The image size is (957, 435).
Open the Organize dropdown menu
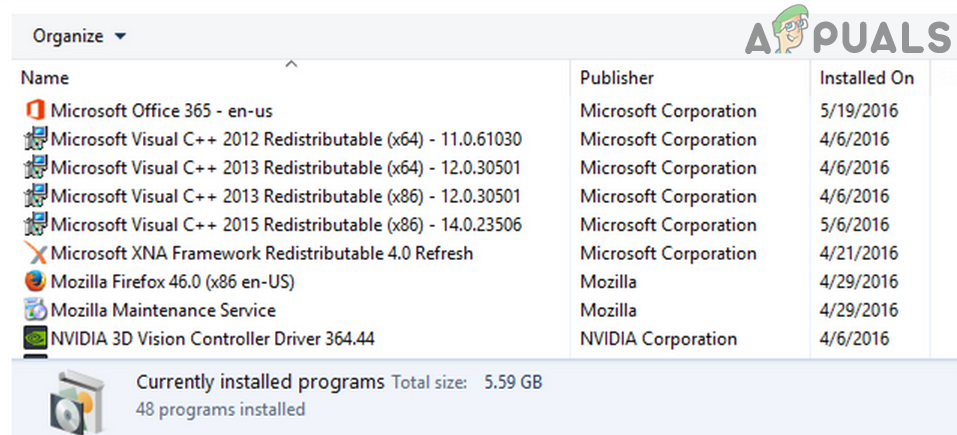click(x=79, y=36)
